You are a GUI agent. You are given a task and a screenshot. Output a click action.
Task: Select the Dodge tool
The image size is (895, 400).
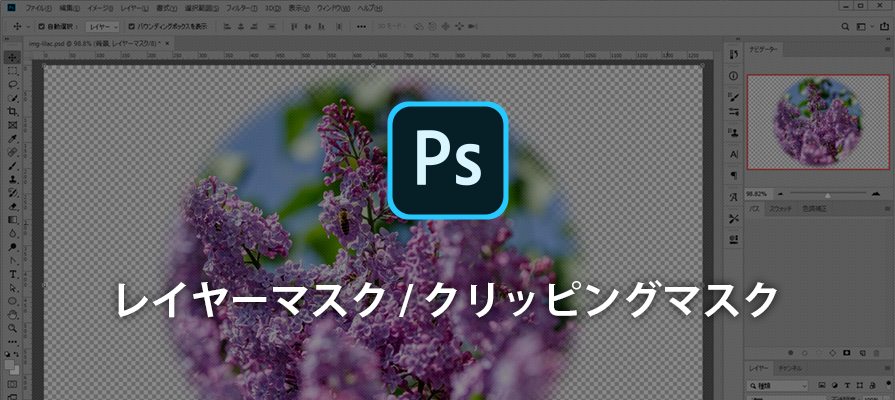13,247
